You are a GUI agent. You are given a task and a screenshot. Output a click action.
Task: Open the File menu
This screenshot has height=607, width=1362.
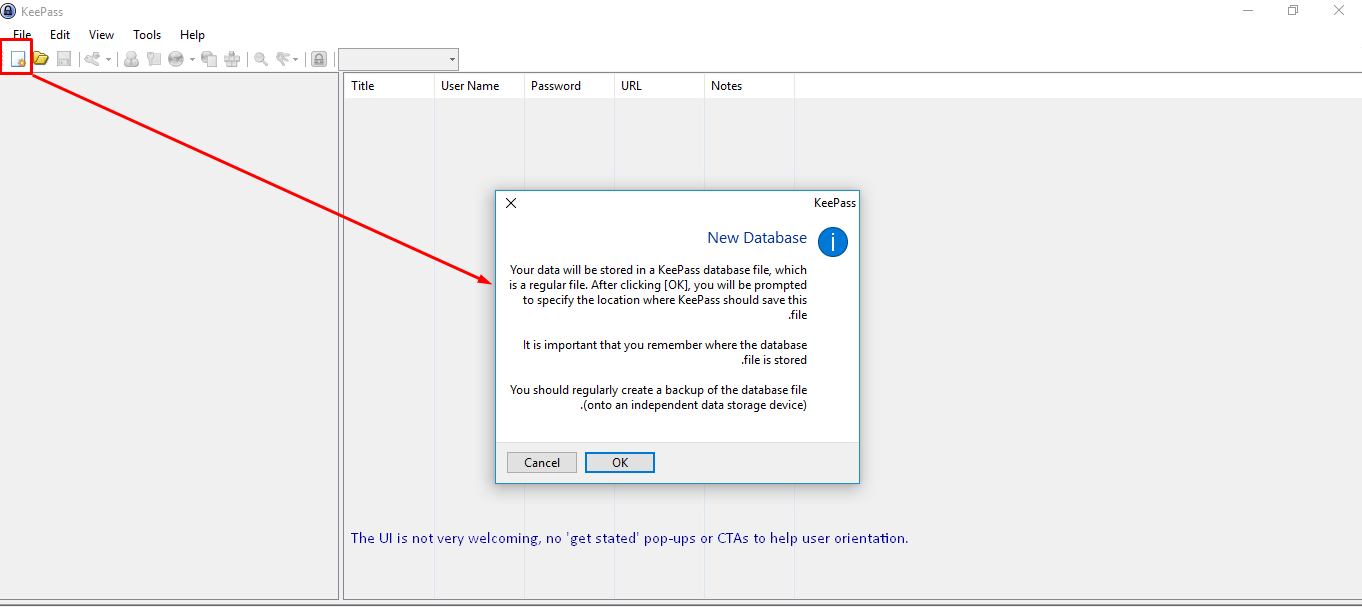[22, 35]
